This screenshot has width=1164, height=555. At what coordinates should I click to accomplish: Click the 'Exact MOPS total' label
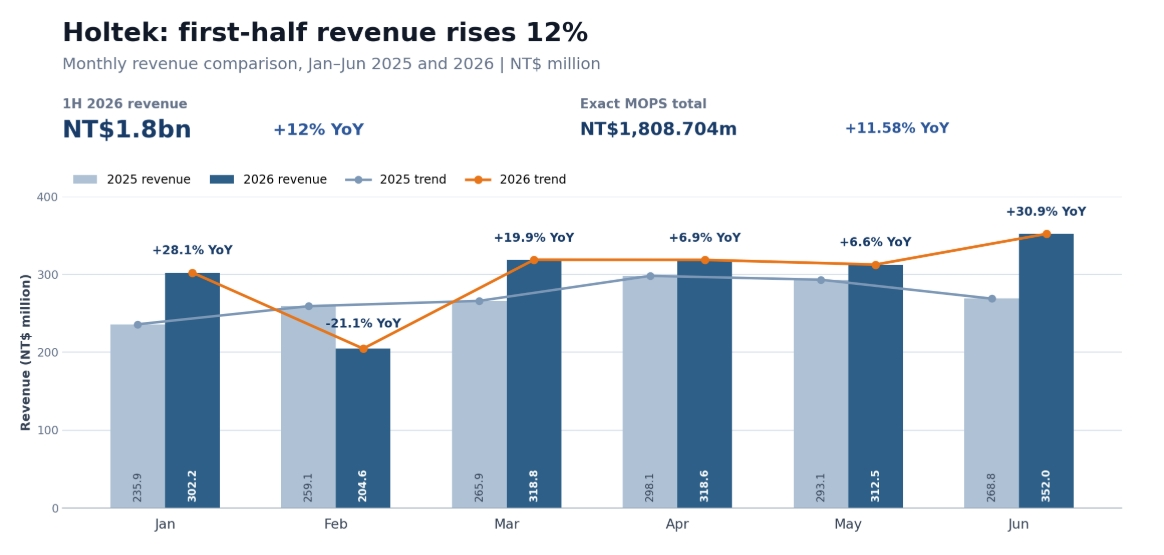point(643,104)
